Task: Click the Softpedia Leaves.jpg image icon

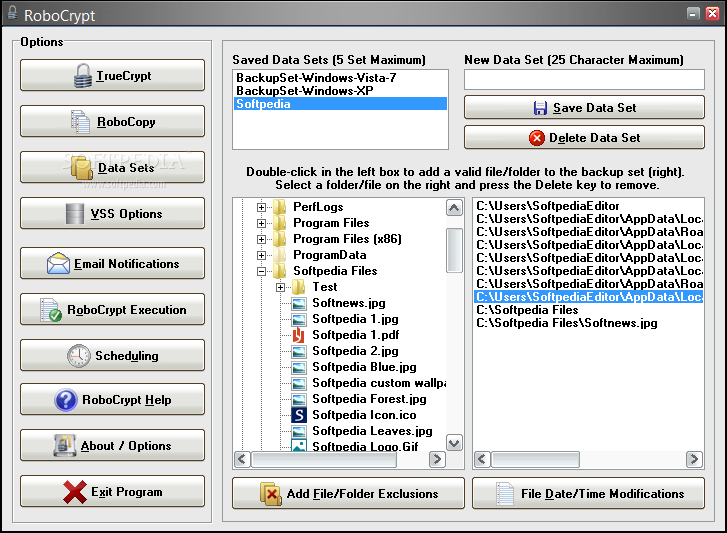Action: point(299,431)
